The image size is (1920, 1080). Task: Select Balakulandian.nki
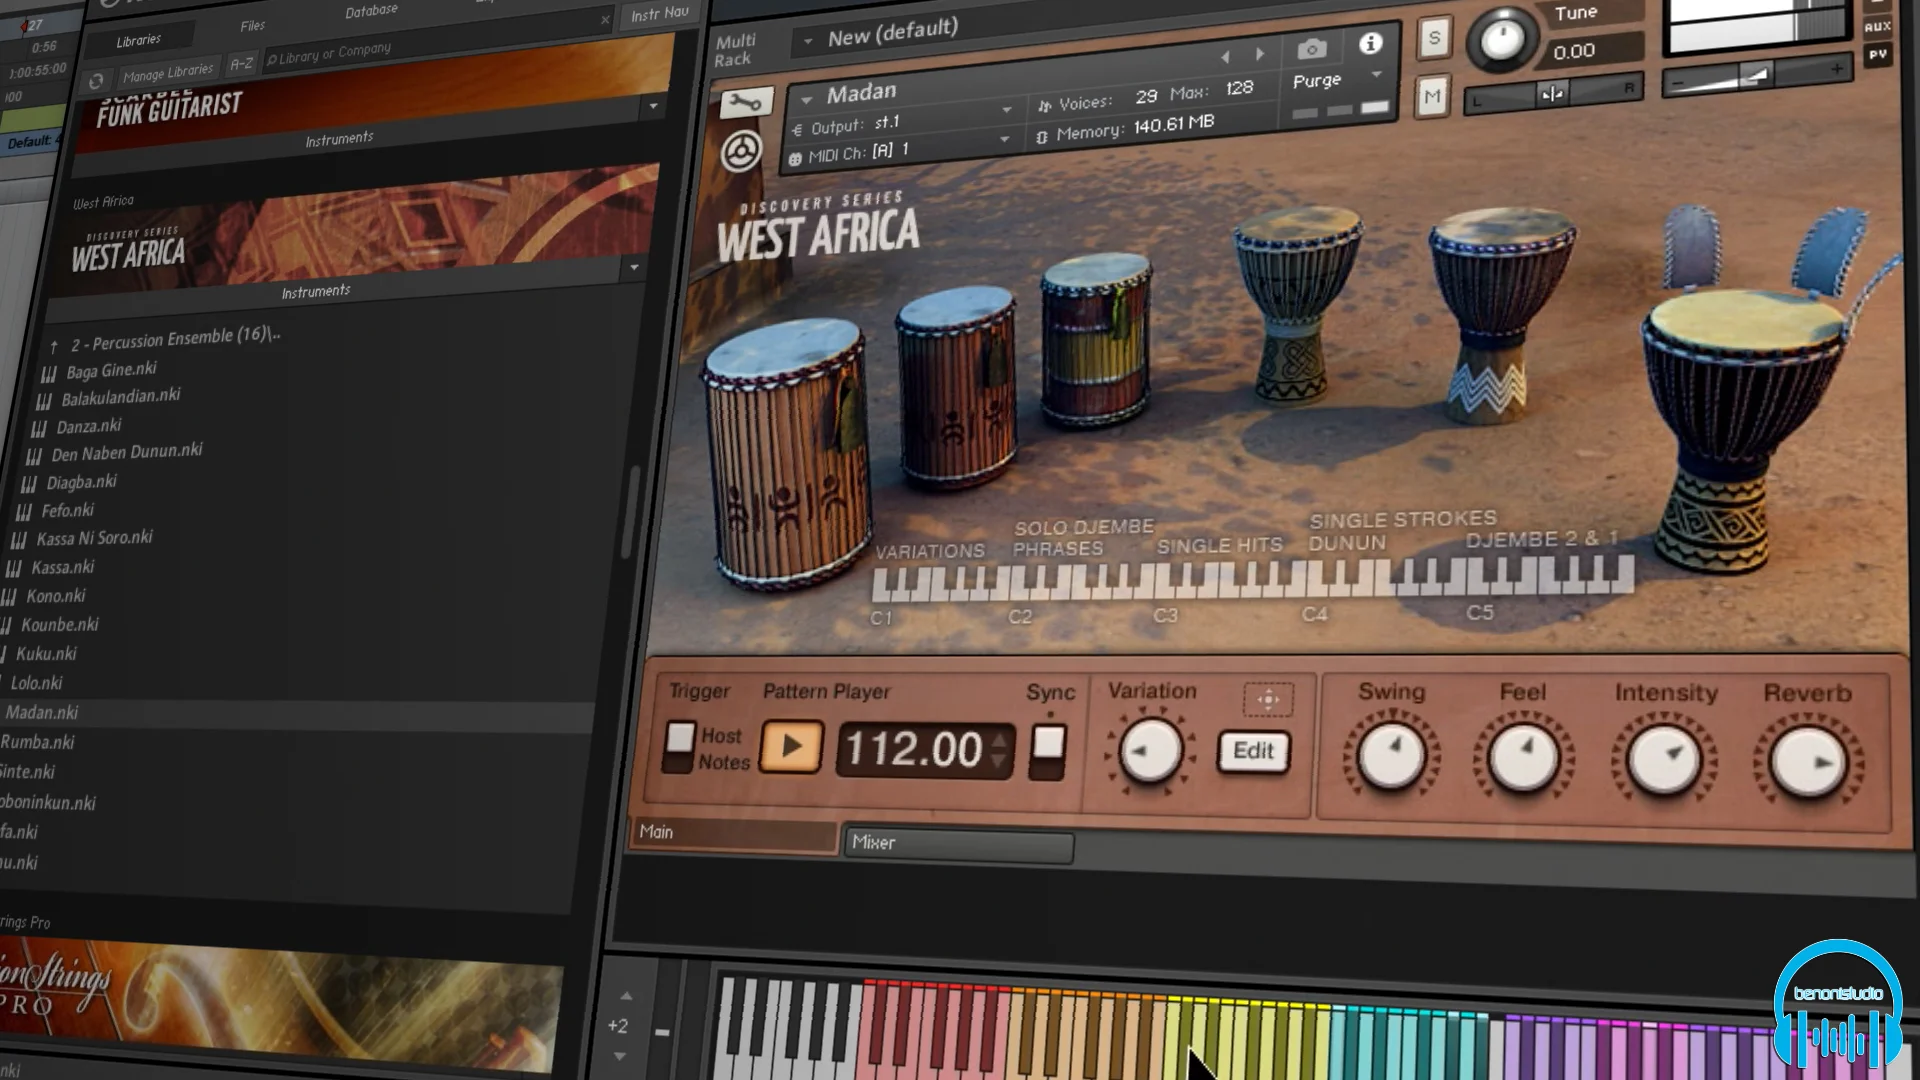120,397
